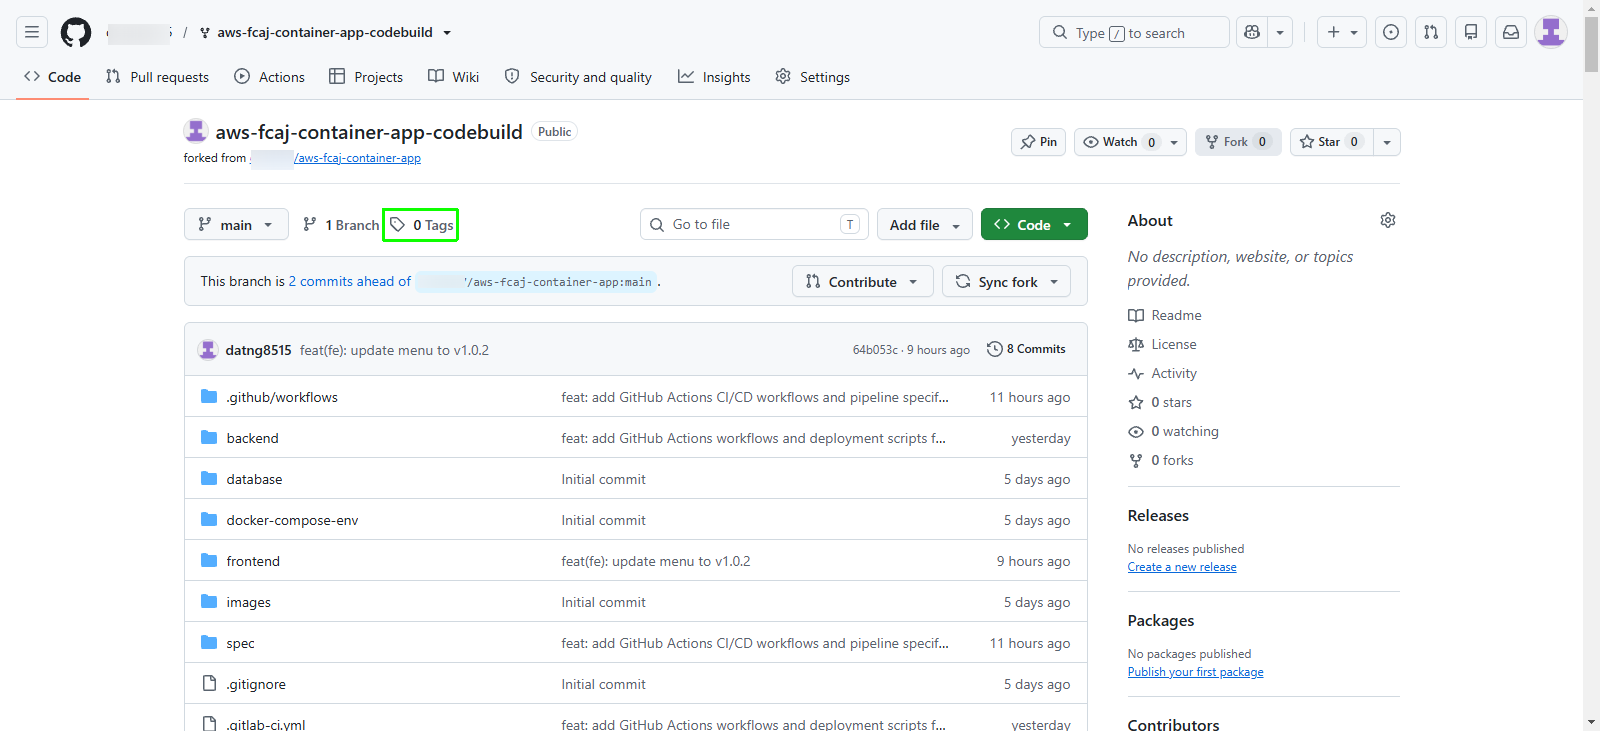Screen dimensions: 1600x731
Task: Fork the repository
Action: (x=1238, y=142)
